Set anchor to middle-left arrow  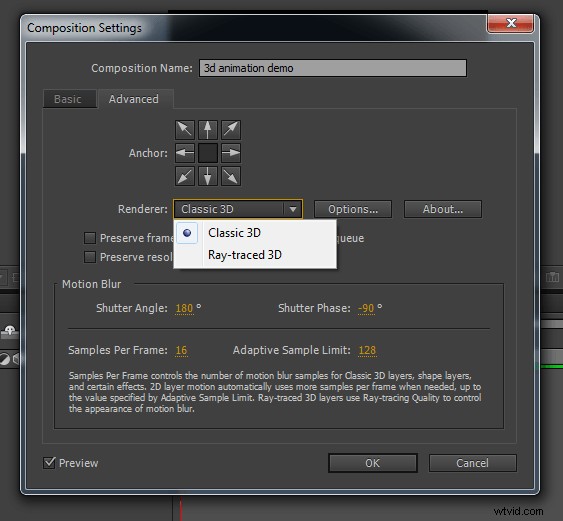click(185, 153)
